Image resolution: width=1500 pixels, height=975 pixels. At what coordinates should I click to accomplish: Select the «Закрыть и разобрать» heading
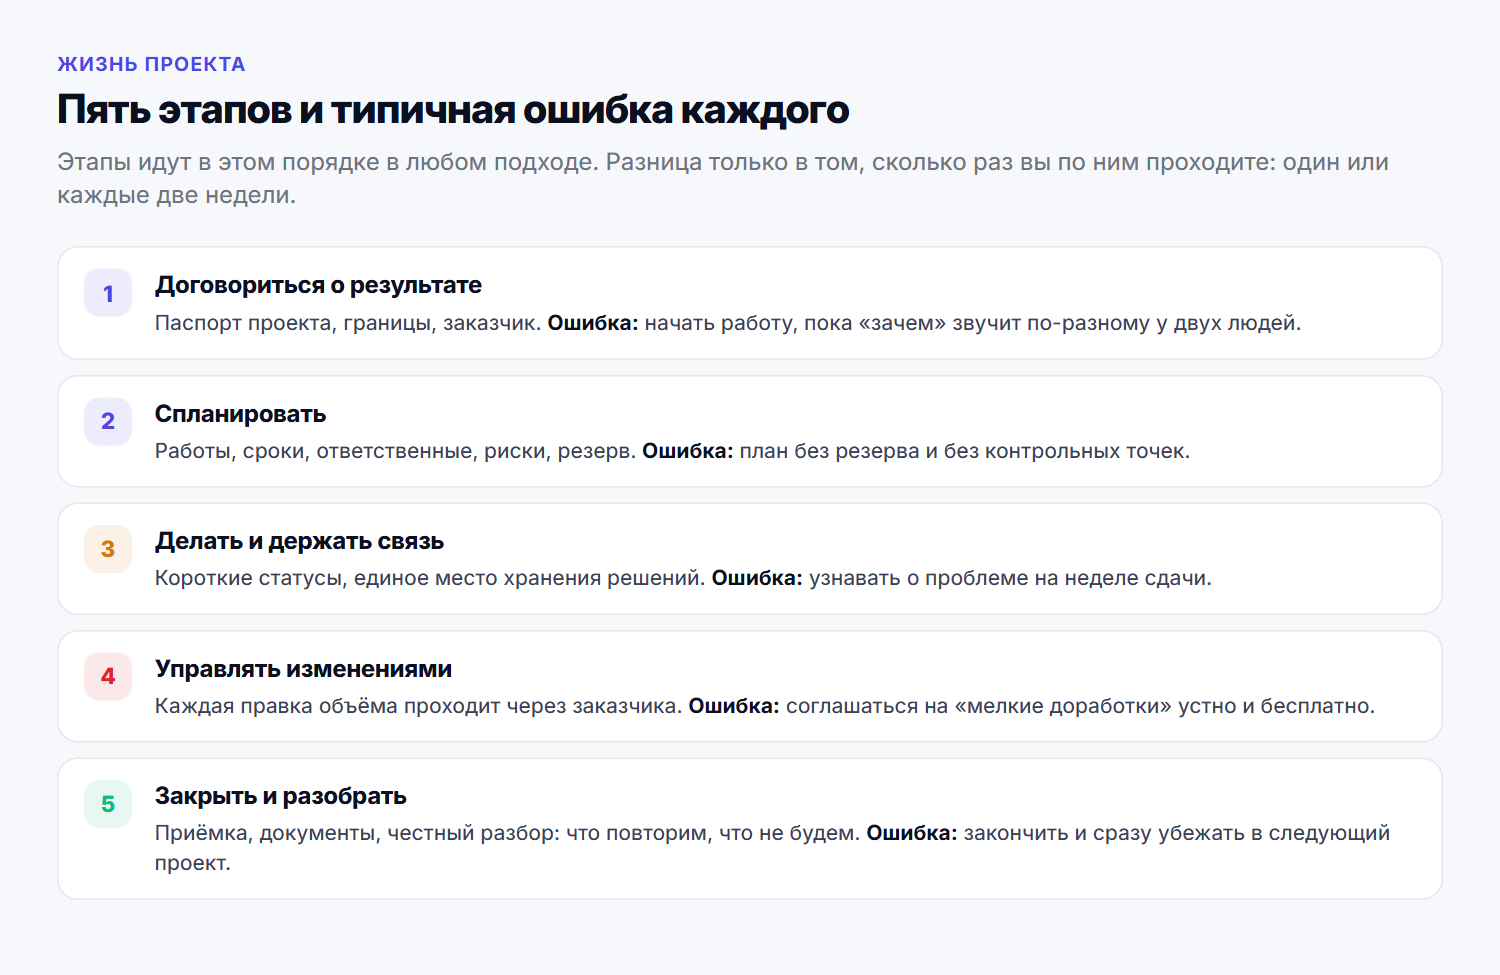pos(280,796)
